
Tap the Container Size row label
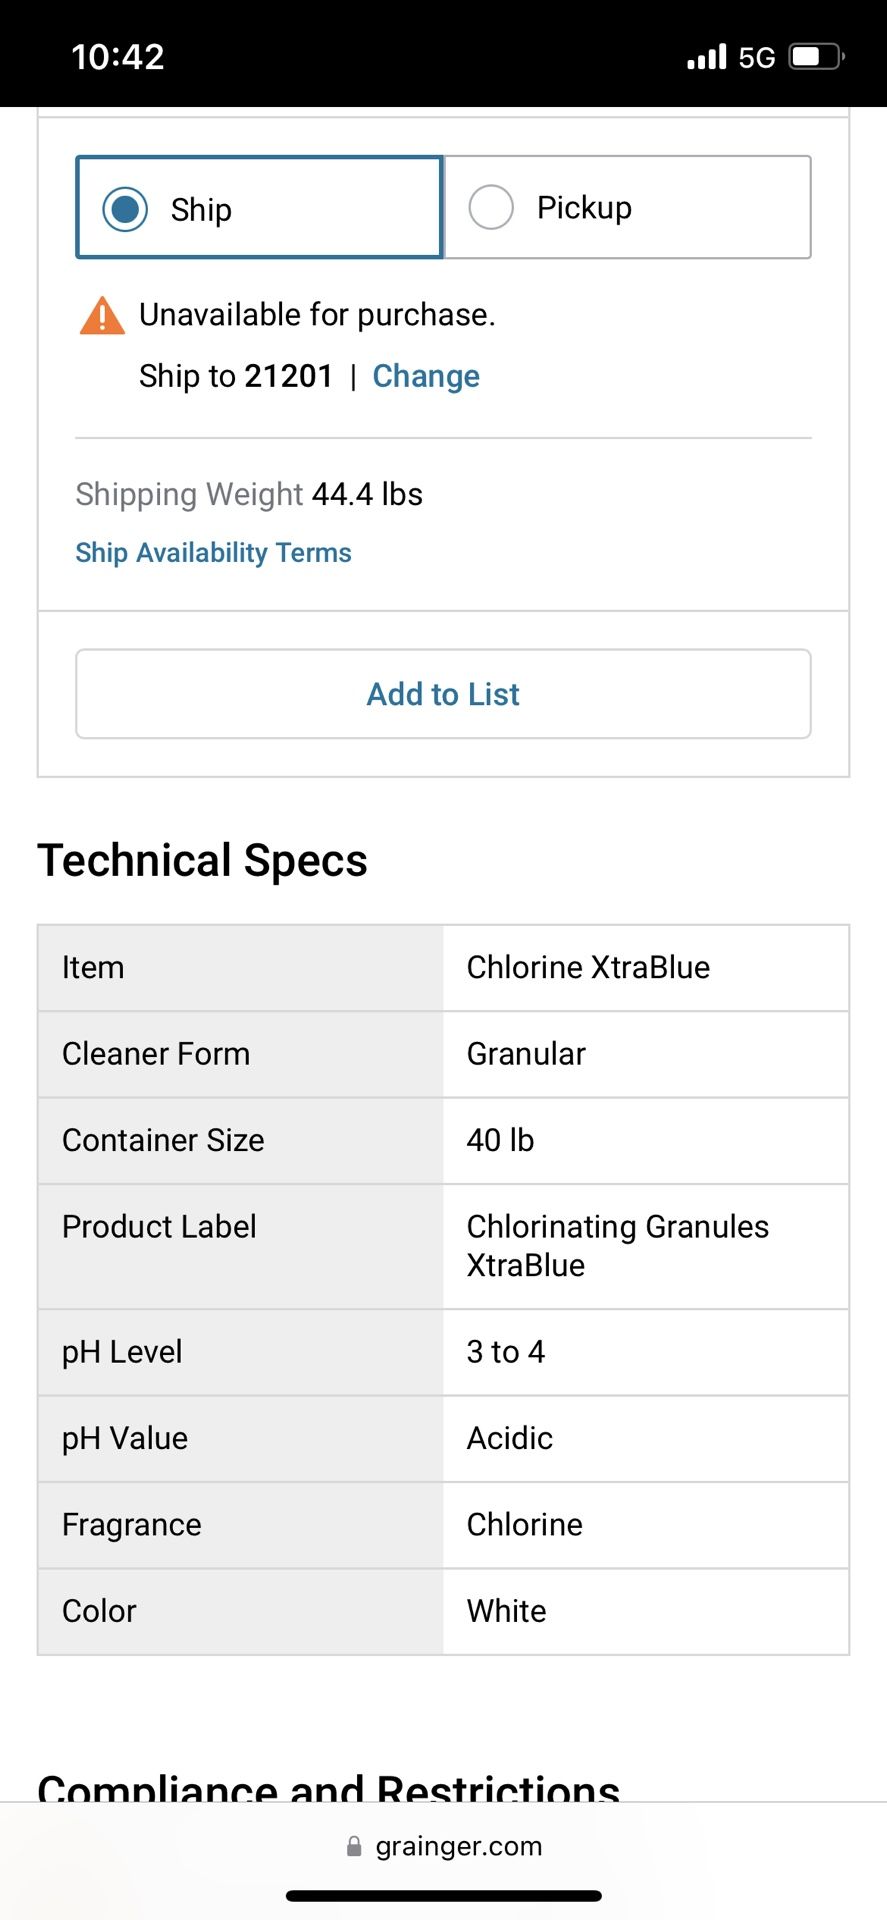(163, 1140)
